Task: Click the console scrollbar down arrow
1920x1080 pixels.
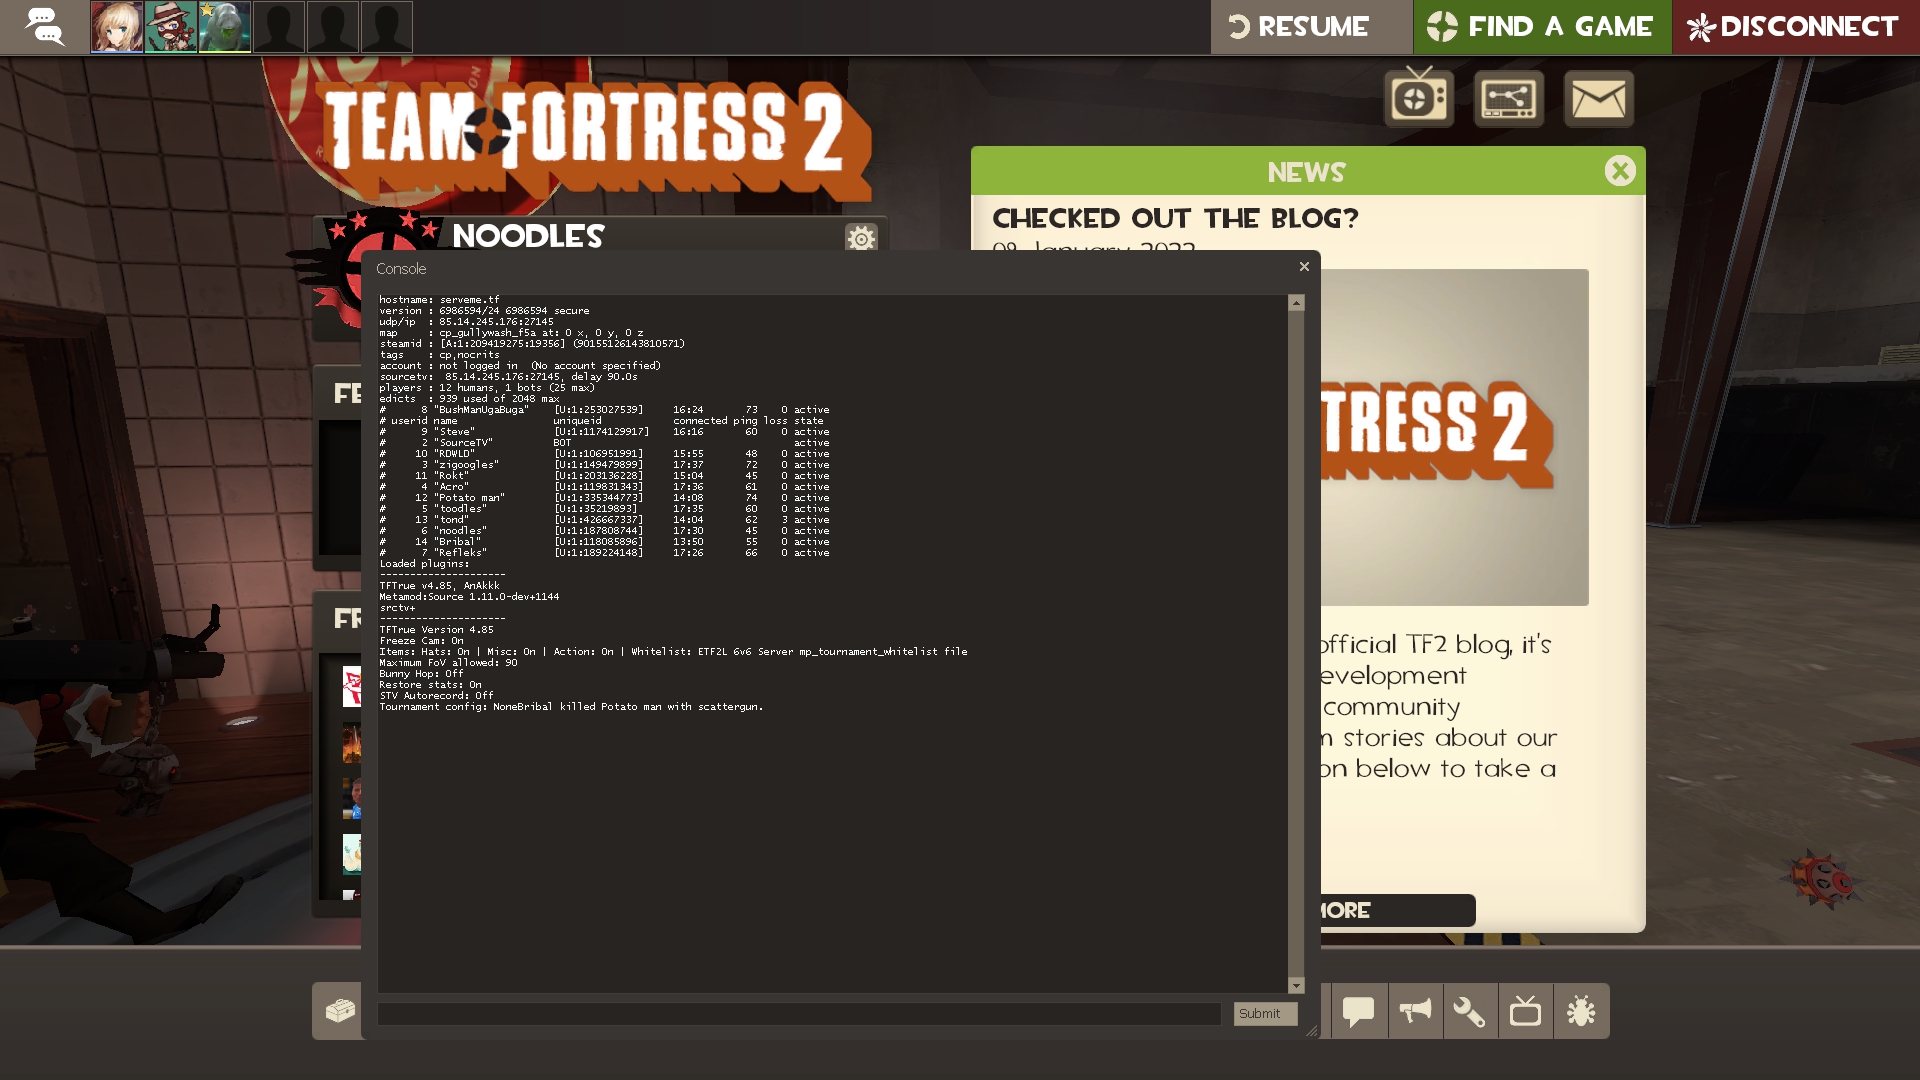Action: pyautogui.click(x=1296, y=985)
